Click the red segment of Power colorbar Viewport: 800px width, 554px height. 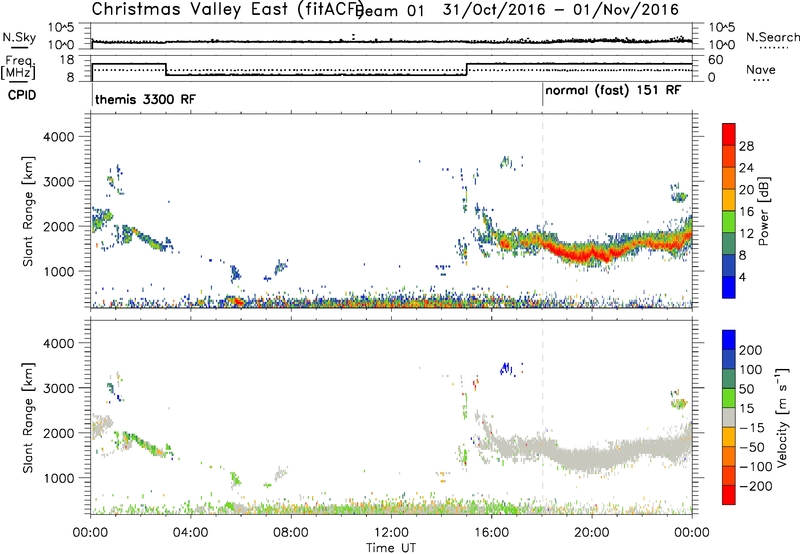(729, 134)
